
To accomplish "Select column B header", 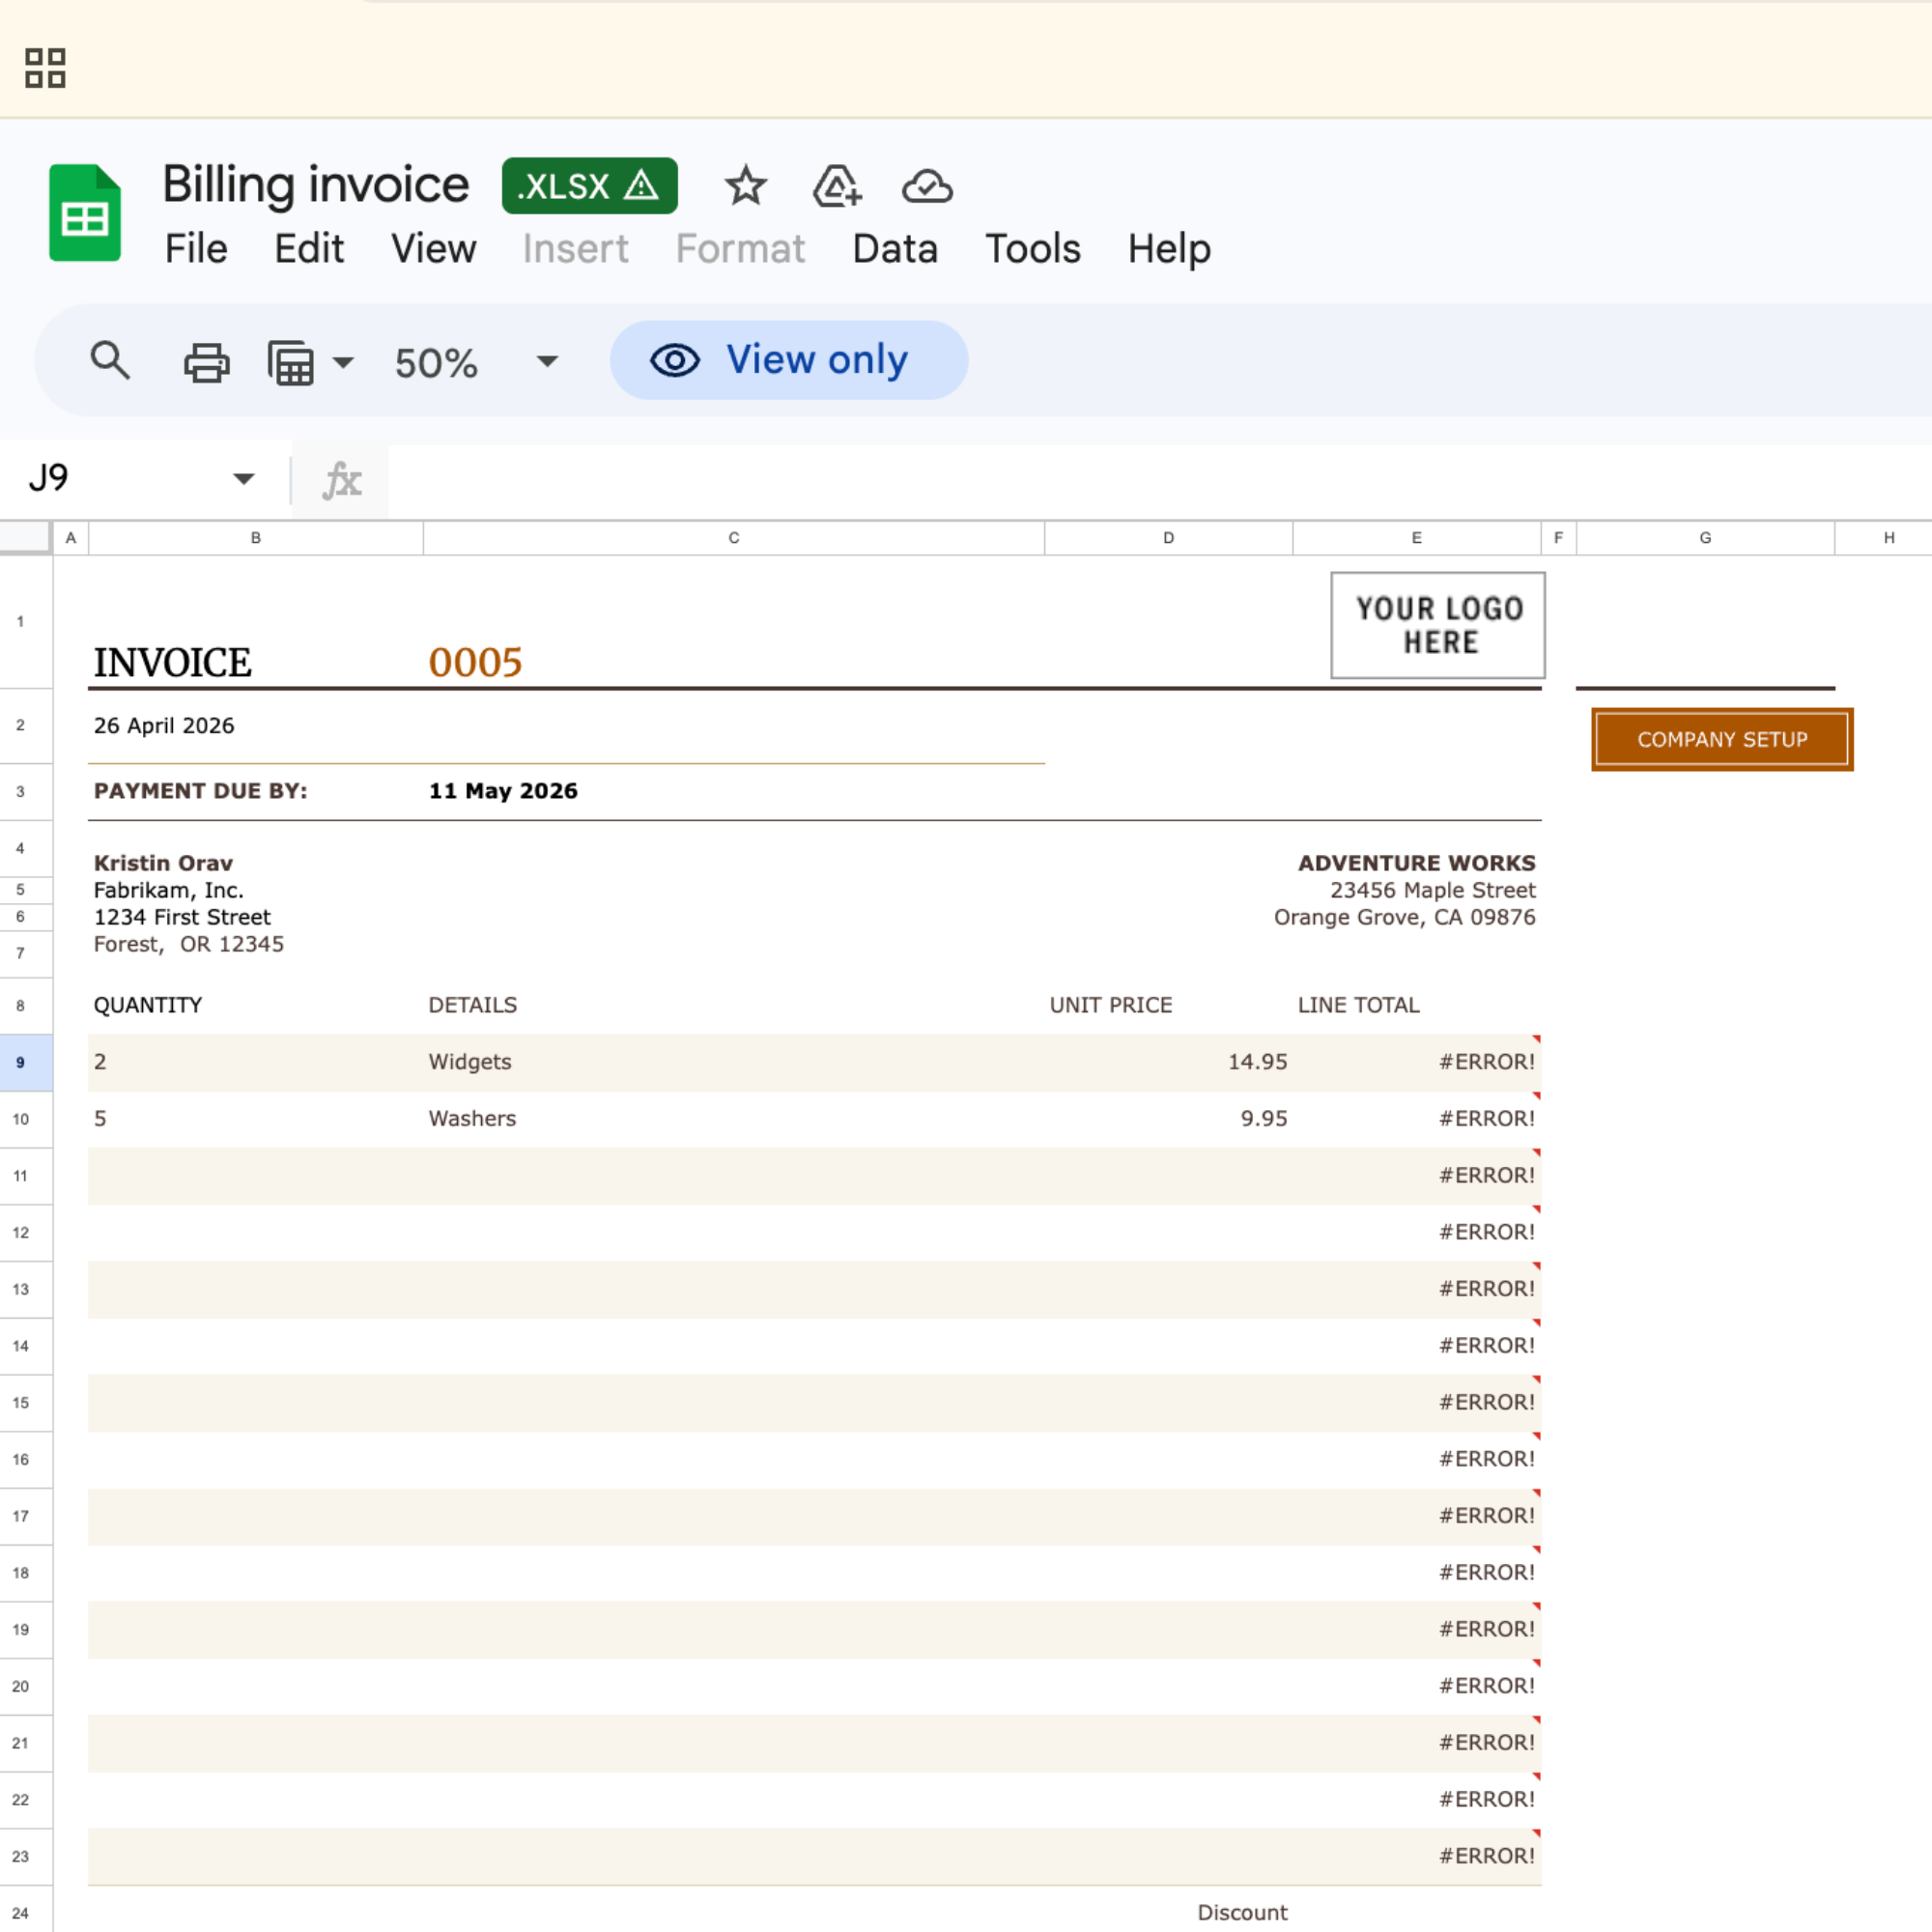I will click(x=256, y=538).
